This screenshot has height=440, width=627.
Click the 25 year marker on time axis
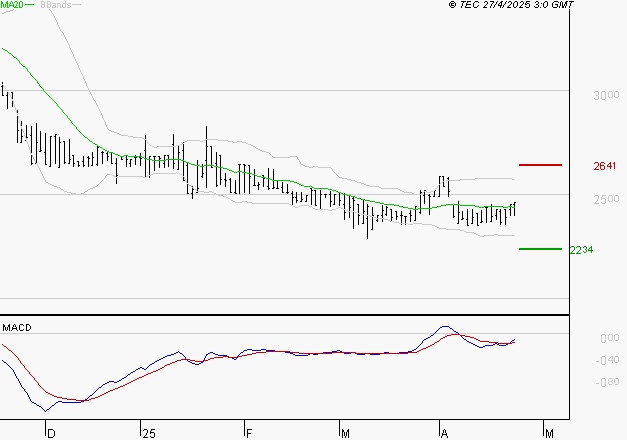pyautogui.click(x=148, y=432)
